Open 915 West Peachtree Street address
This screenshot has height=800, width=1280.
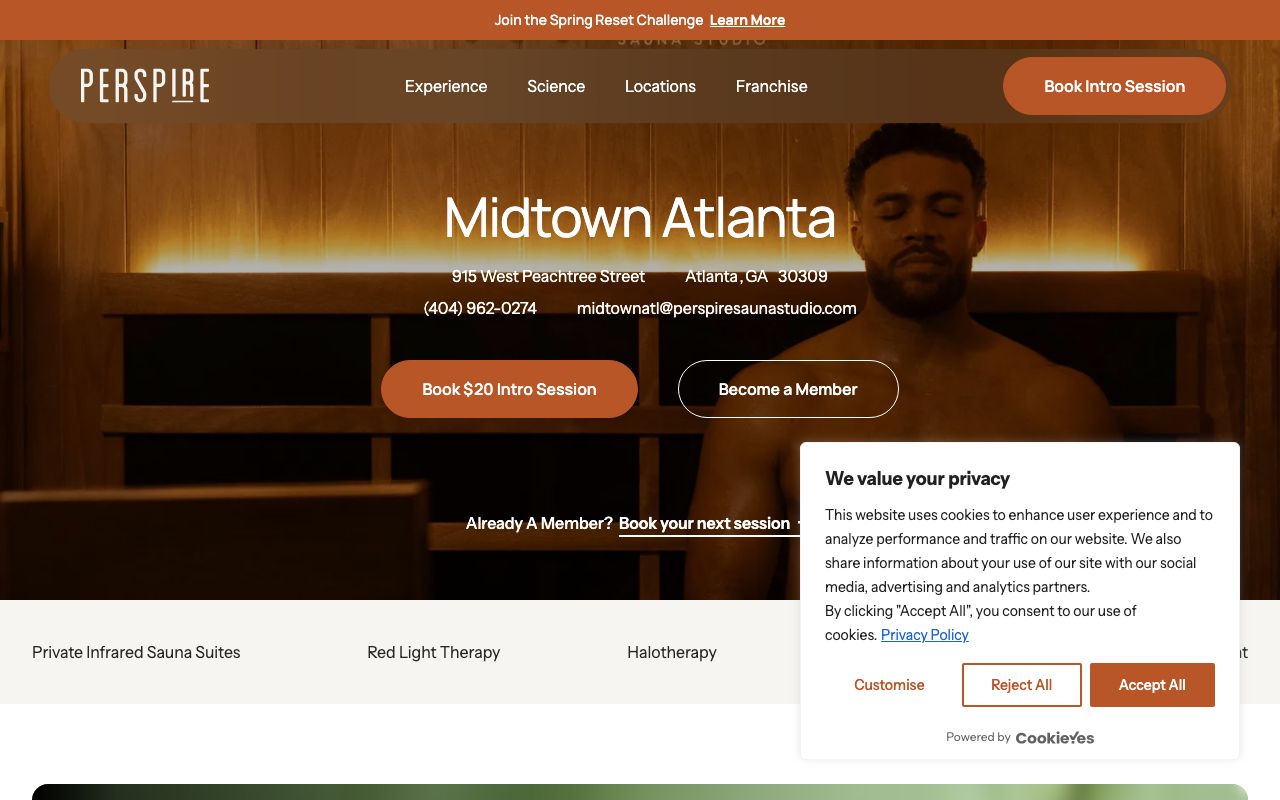[x=548, y=276]
